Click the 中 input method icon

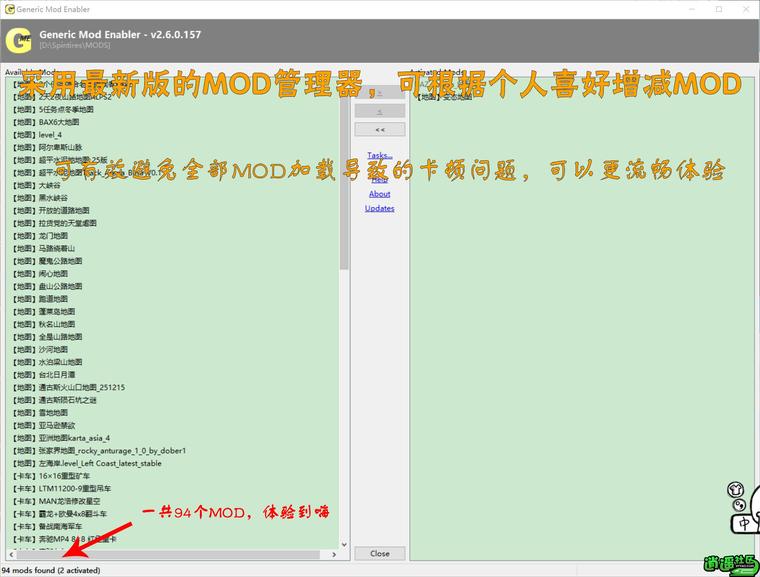click(744, 524)
